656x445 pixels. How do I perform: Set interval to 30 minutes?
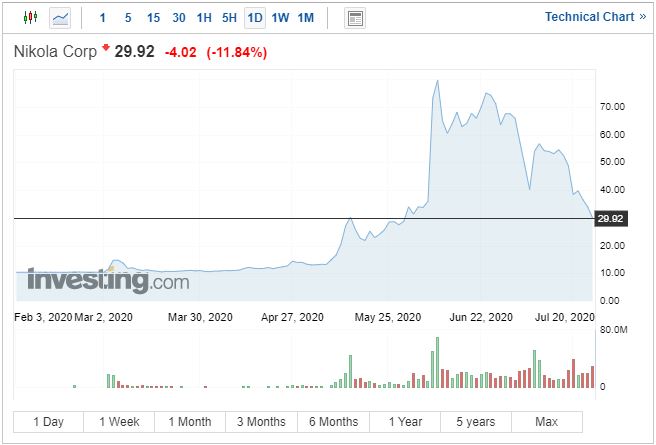[179, 18]
